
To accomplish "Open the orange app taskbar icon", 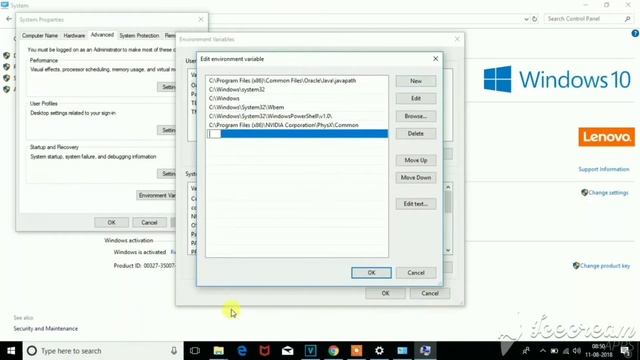I will tap(356, 351).
